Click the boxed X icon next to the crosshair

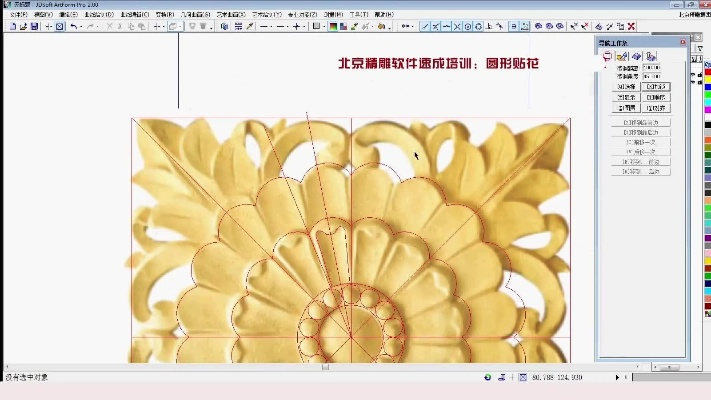tap(59, 26)
